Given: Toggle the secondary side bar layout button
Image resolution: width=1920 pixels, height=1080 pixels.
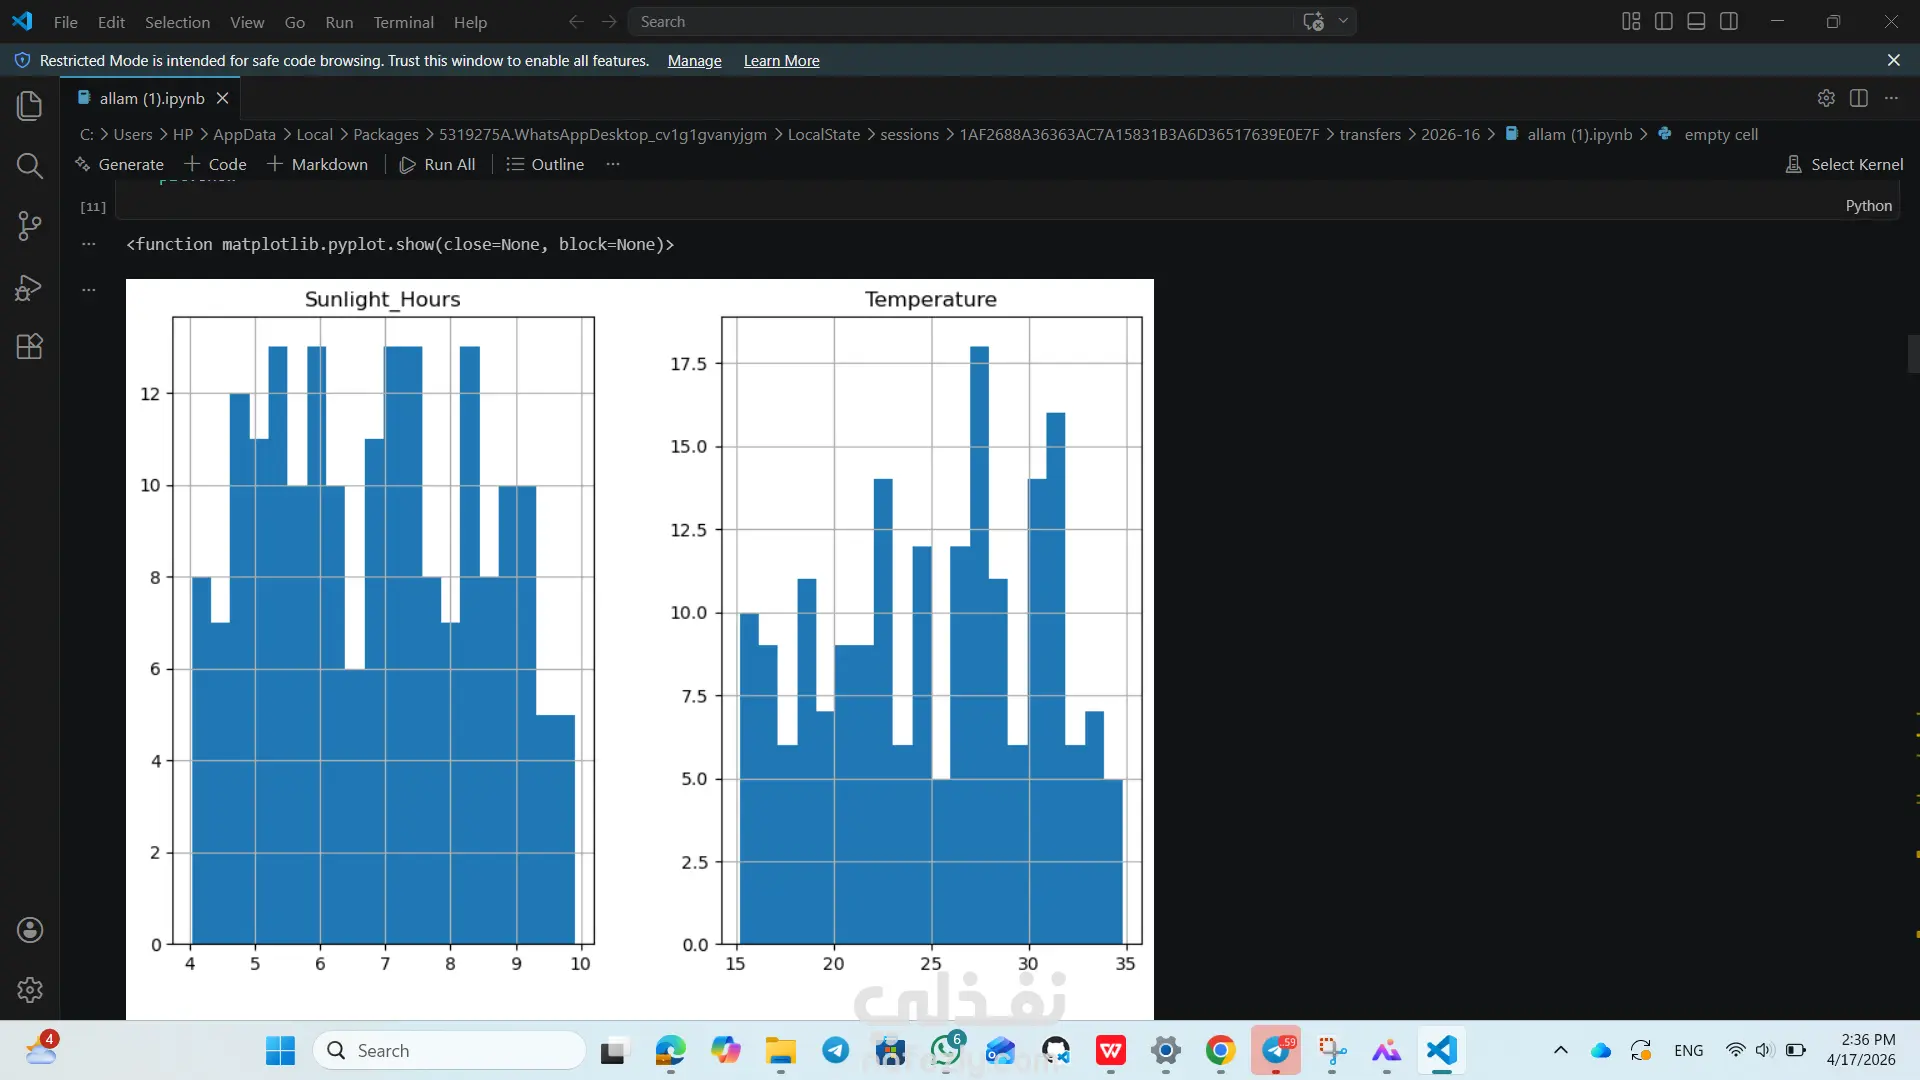Looking at the screenshot, I should pos(1729,21).
